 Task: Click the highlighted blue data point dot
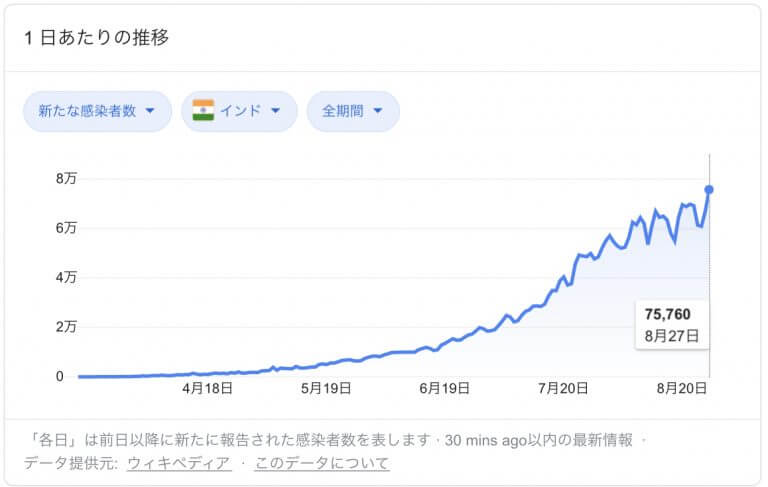pos(709,189)
